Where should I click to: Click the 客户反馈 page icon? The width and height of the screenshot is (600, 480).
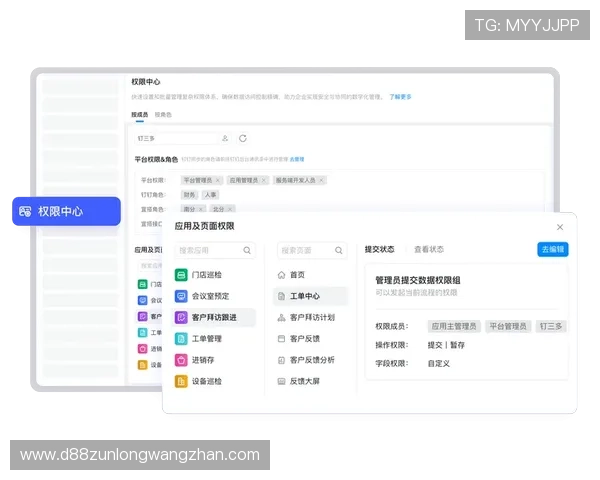pyautogui.click(x=281, y=338)
